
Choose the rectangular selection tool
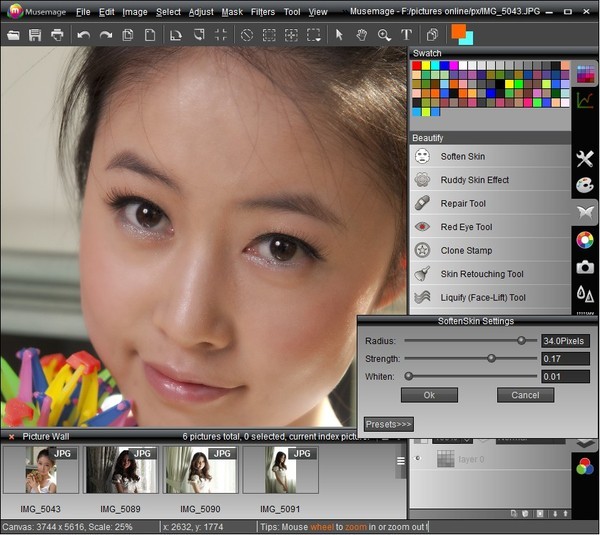(269, 35)
